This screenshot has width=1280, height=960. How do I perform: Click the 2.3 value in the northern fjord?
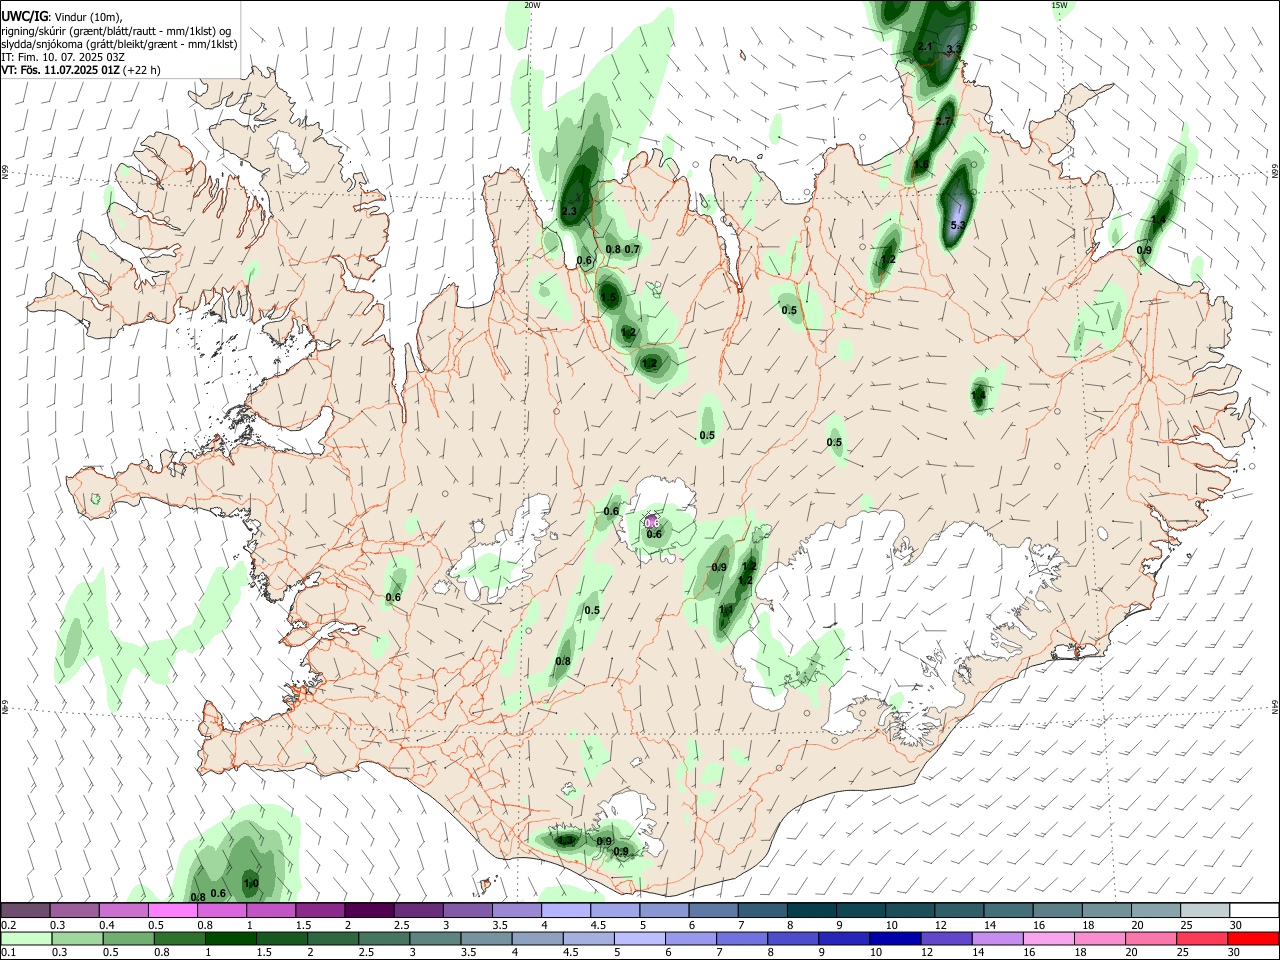coord(569,211)
